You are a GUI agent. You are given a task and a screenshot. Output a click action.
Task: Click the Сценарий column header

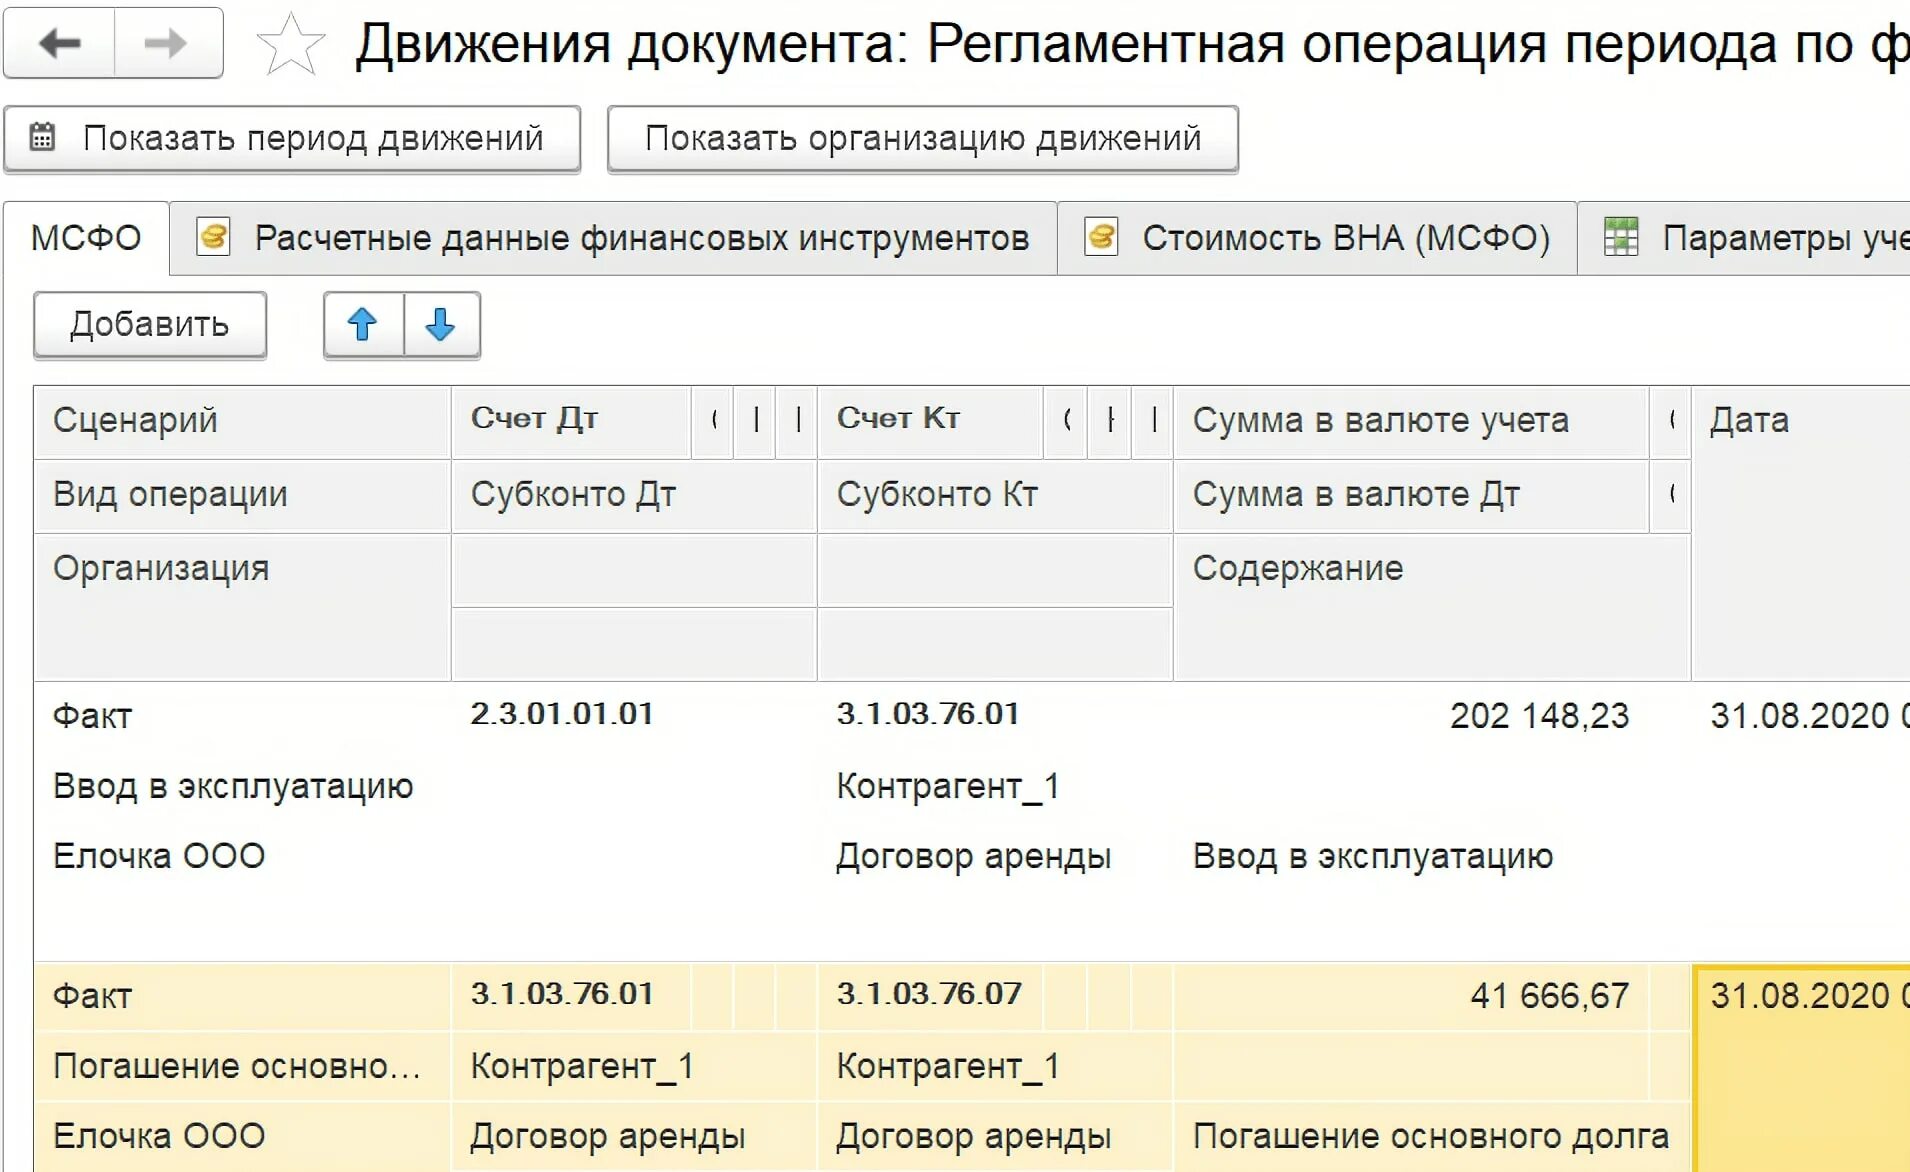[x=242, y=421]
